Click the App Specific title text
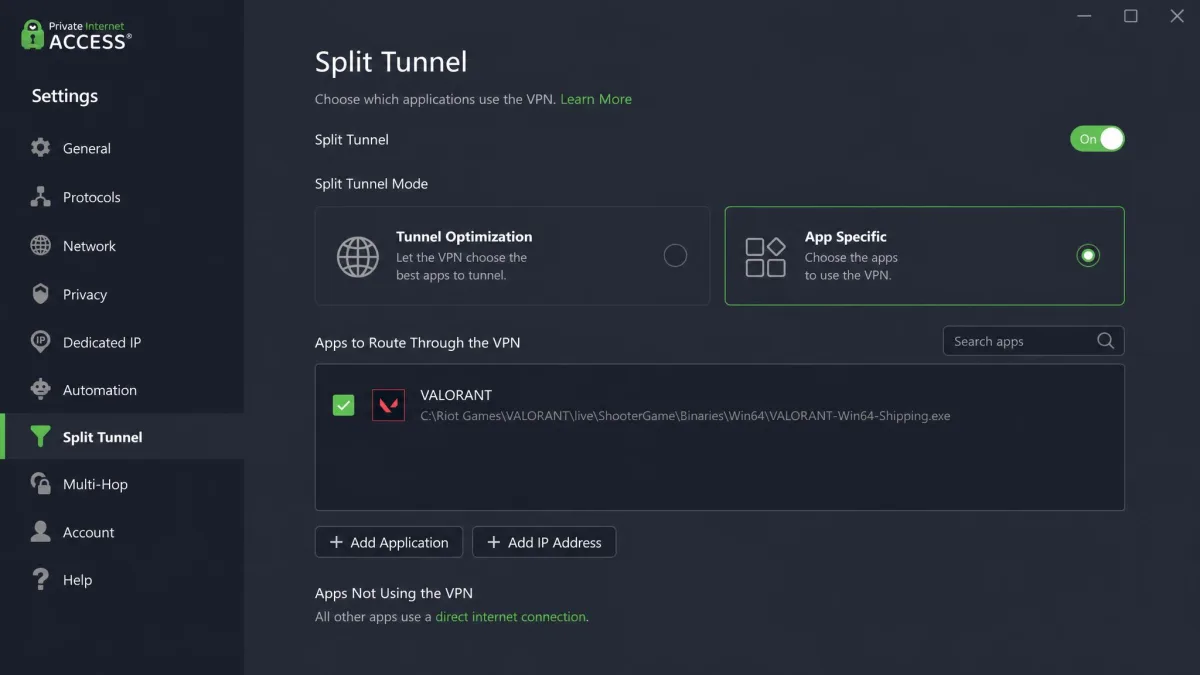This screenshot has width=1200, height=675. 846,237
